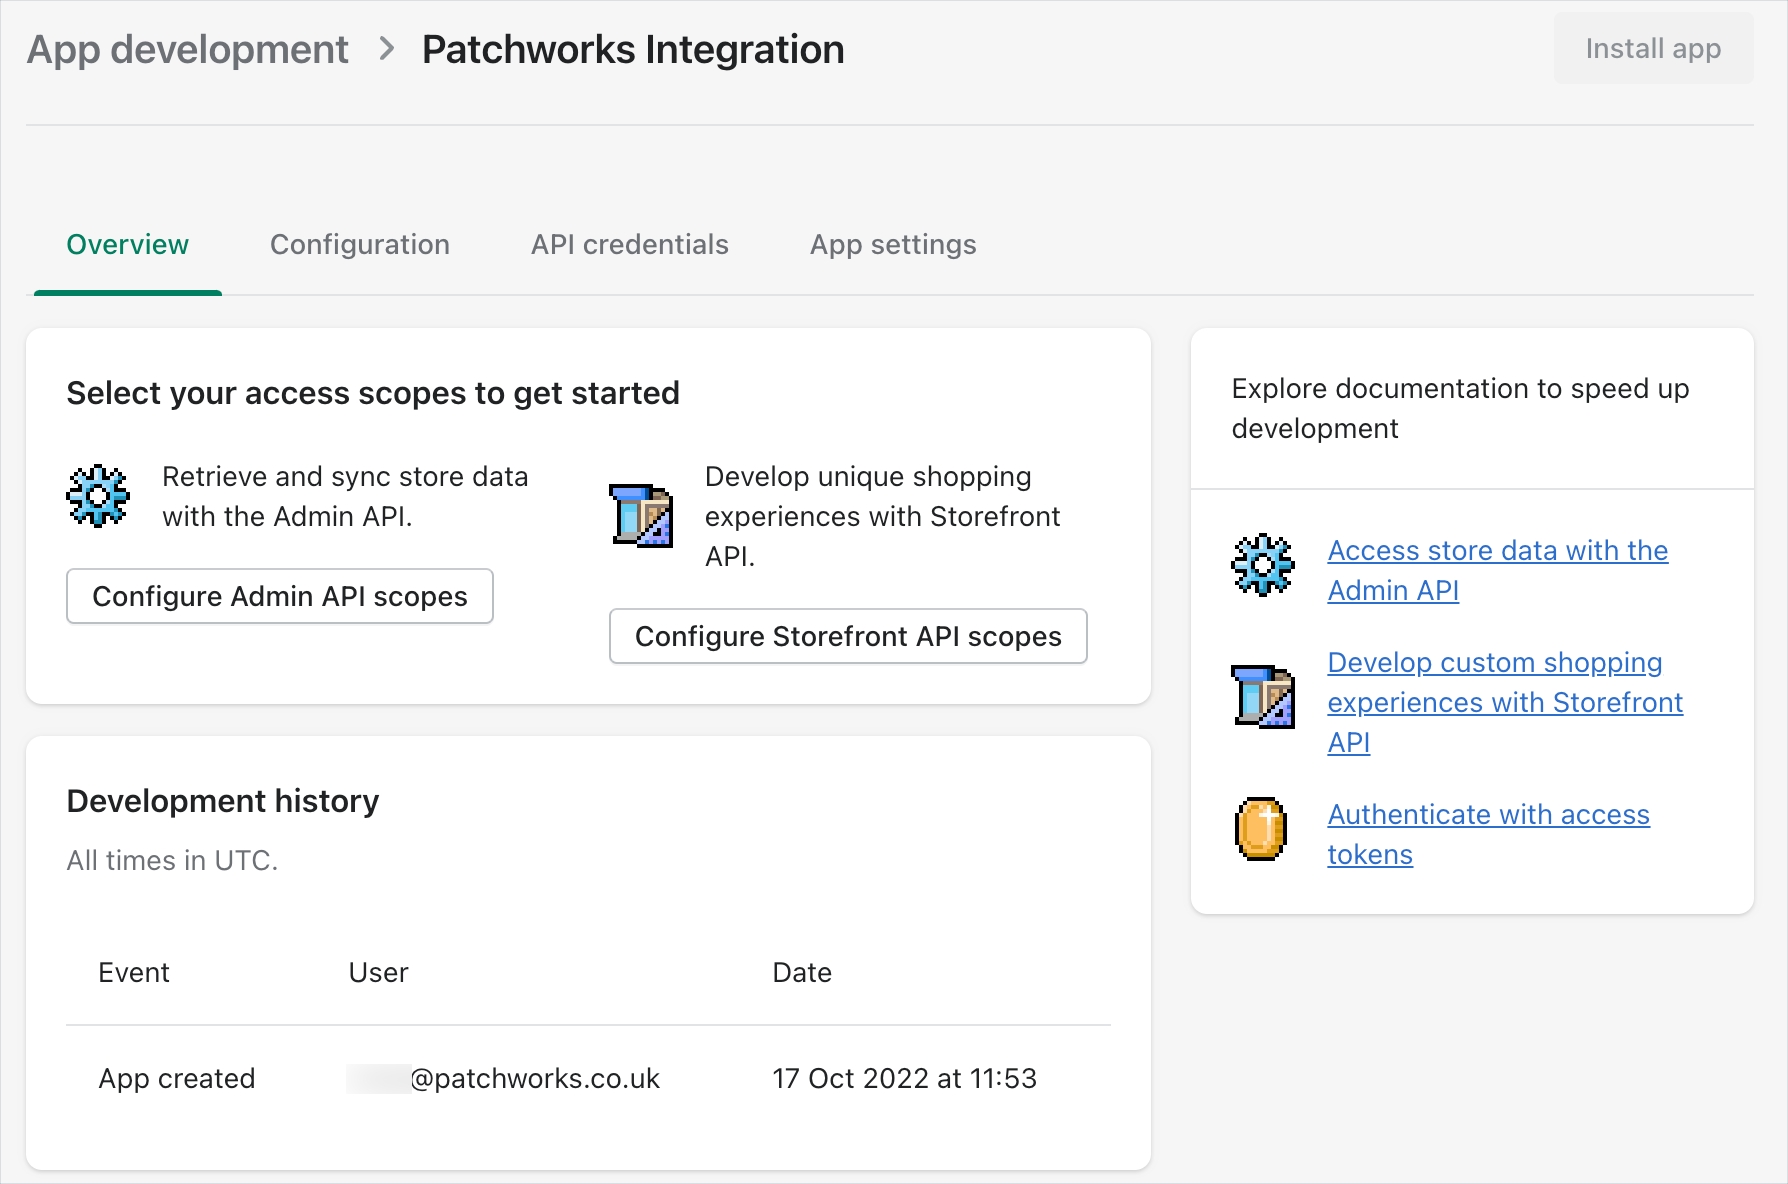The image size is (1788, 1184).
Task: Open the Configuration tab
Action: coord(359,245)
